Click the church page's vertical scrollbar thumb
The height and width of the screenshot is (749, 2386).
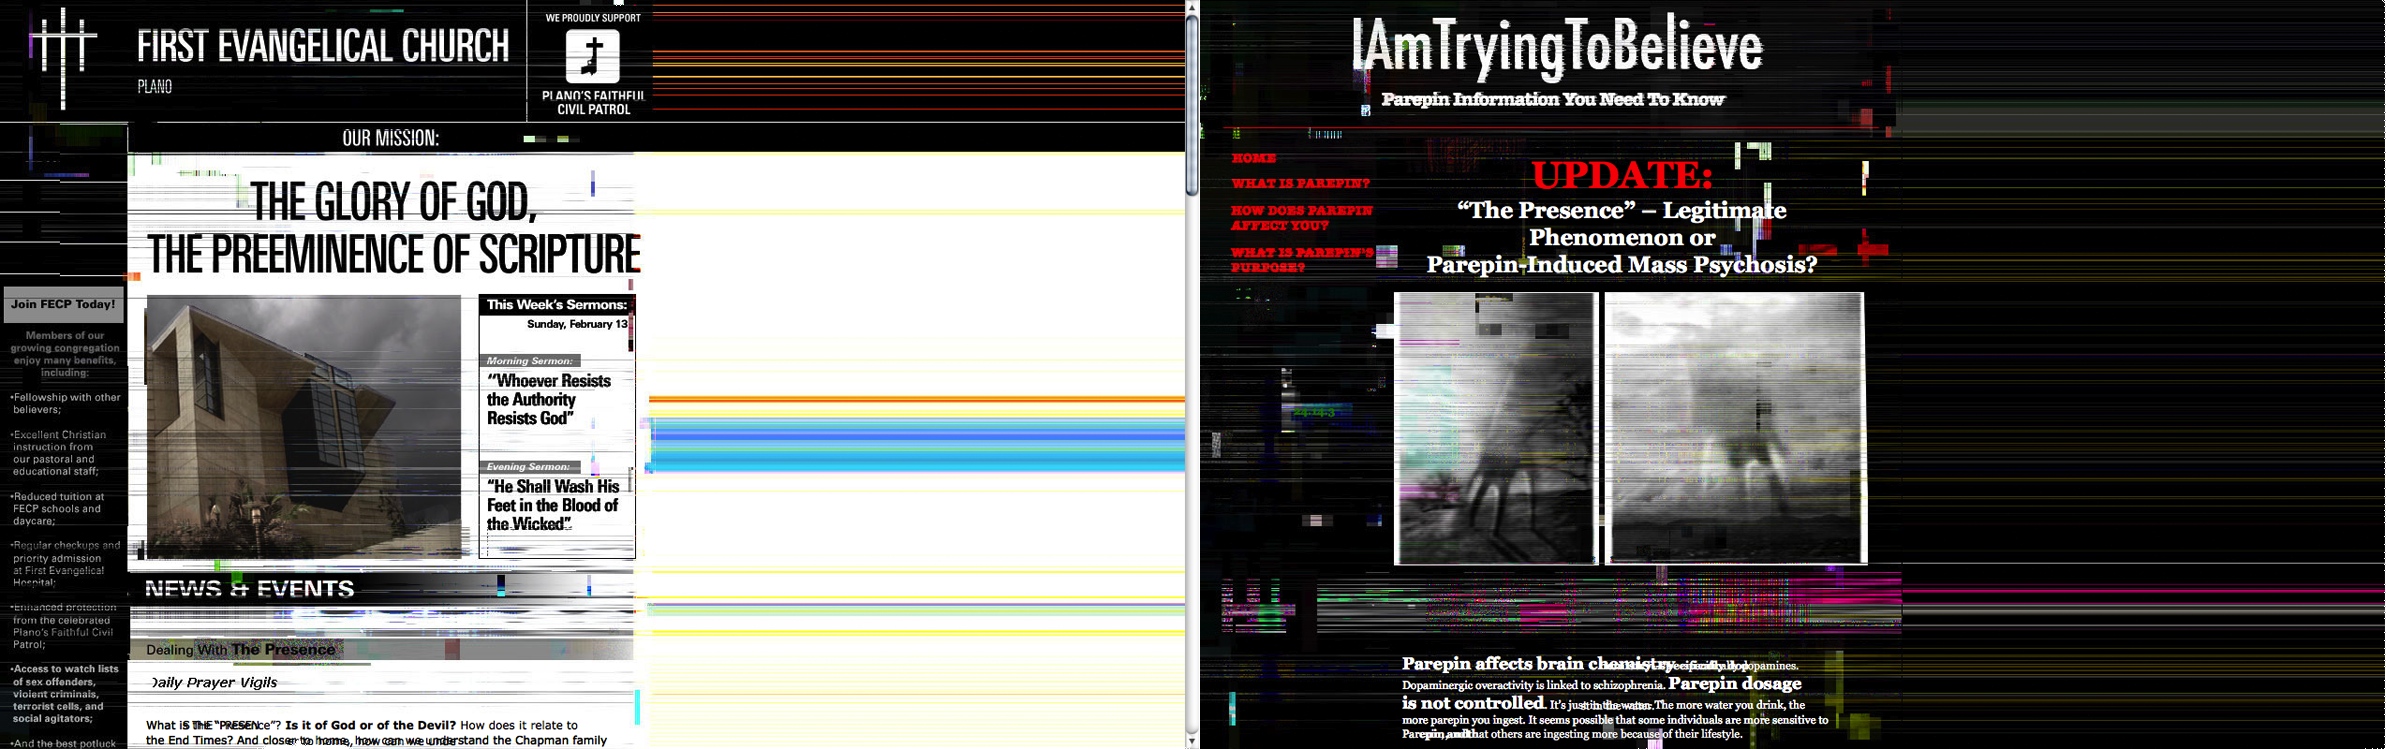(x=1192, y=105)
